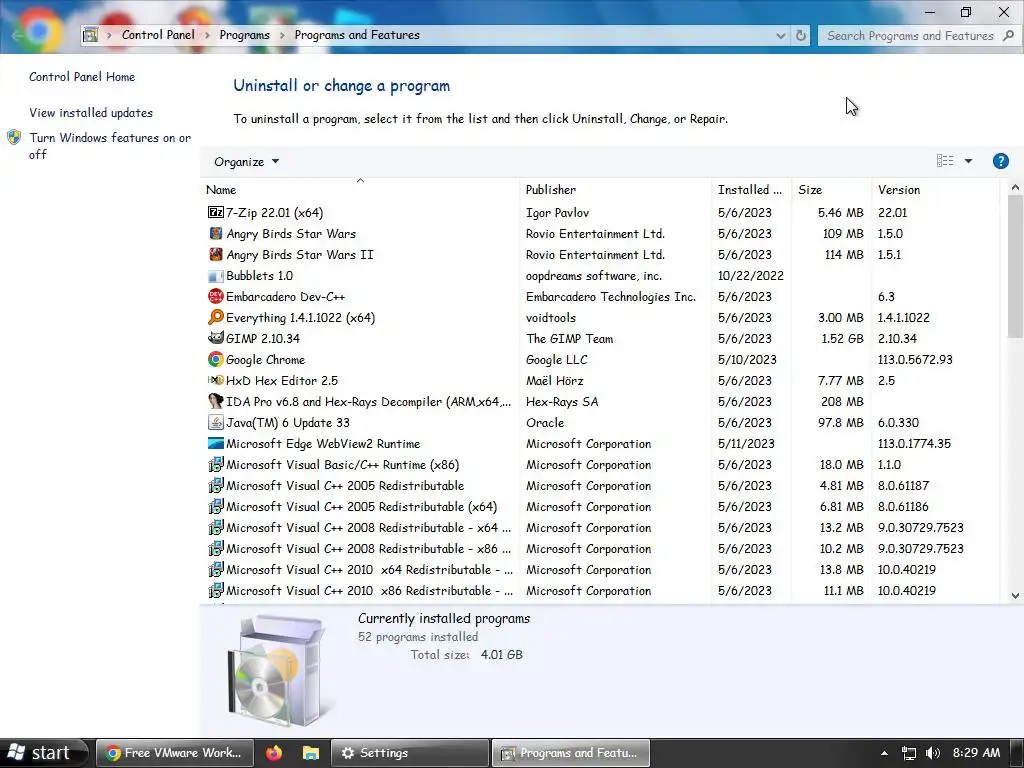Screen dimensions: 1024x768
Task: Switch to Settings taskbar window
Action: (x=409, y=753)
